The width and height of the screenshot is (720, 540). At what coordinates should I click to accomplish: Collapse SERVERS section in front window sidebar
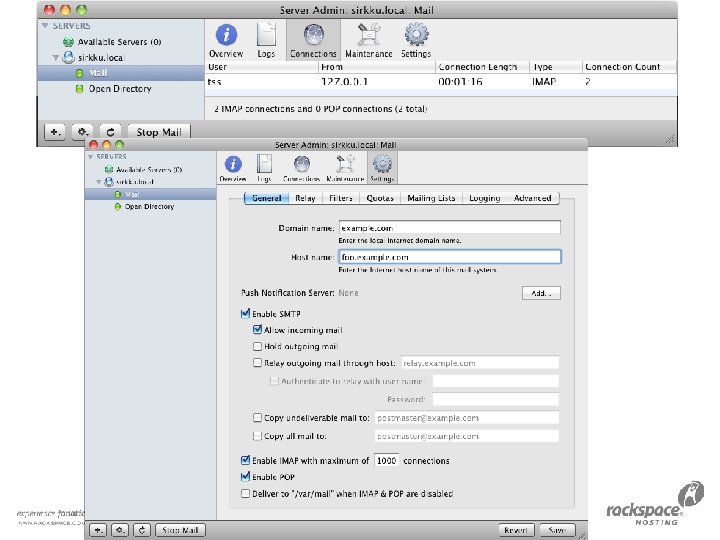[x=90, y=157]
